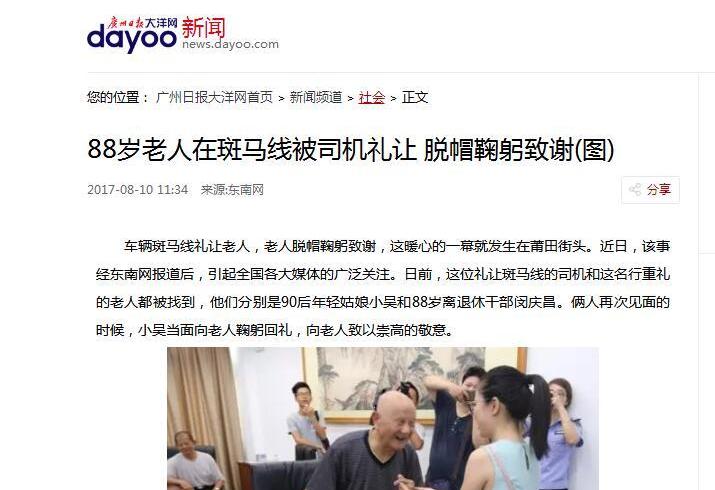Image resolution: width=715 pixels, height=490 pixels.
Task: Open the underlined 社会 section link
Action: click(372, 97)
